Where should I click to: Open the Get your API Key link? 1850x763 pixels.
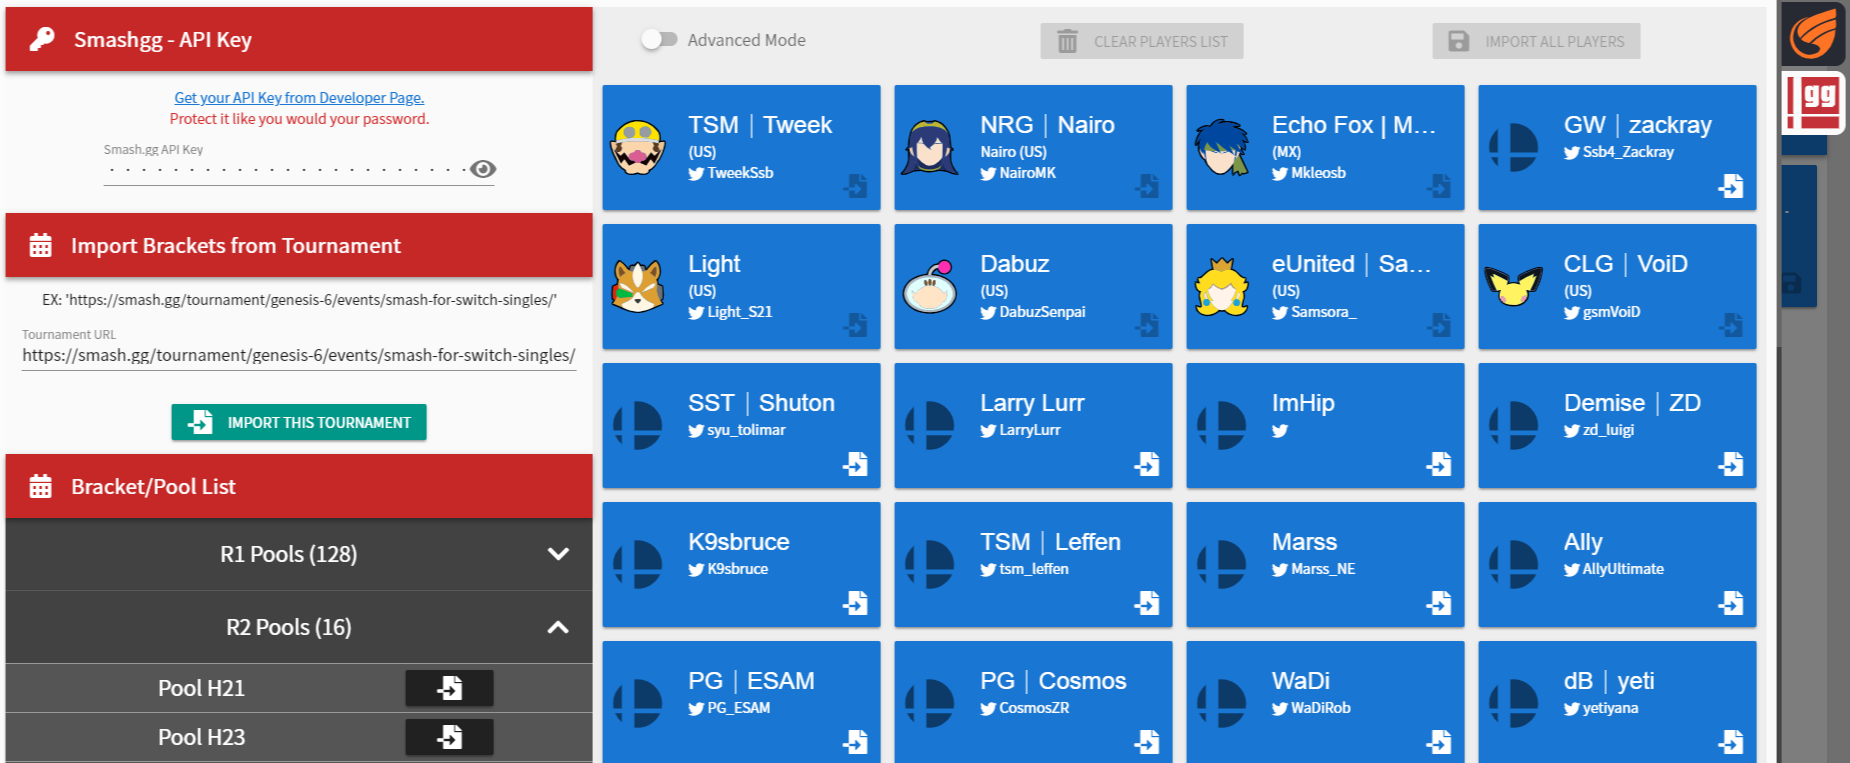pos(299,98)
